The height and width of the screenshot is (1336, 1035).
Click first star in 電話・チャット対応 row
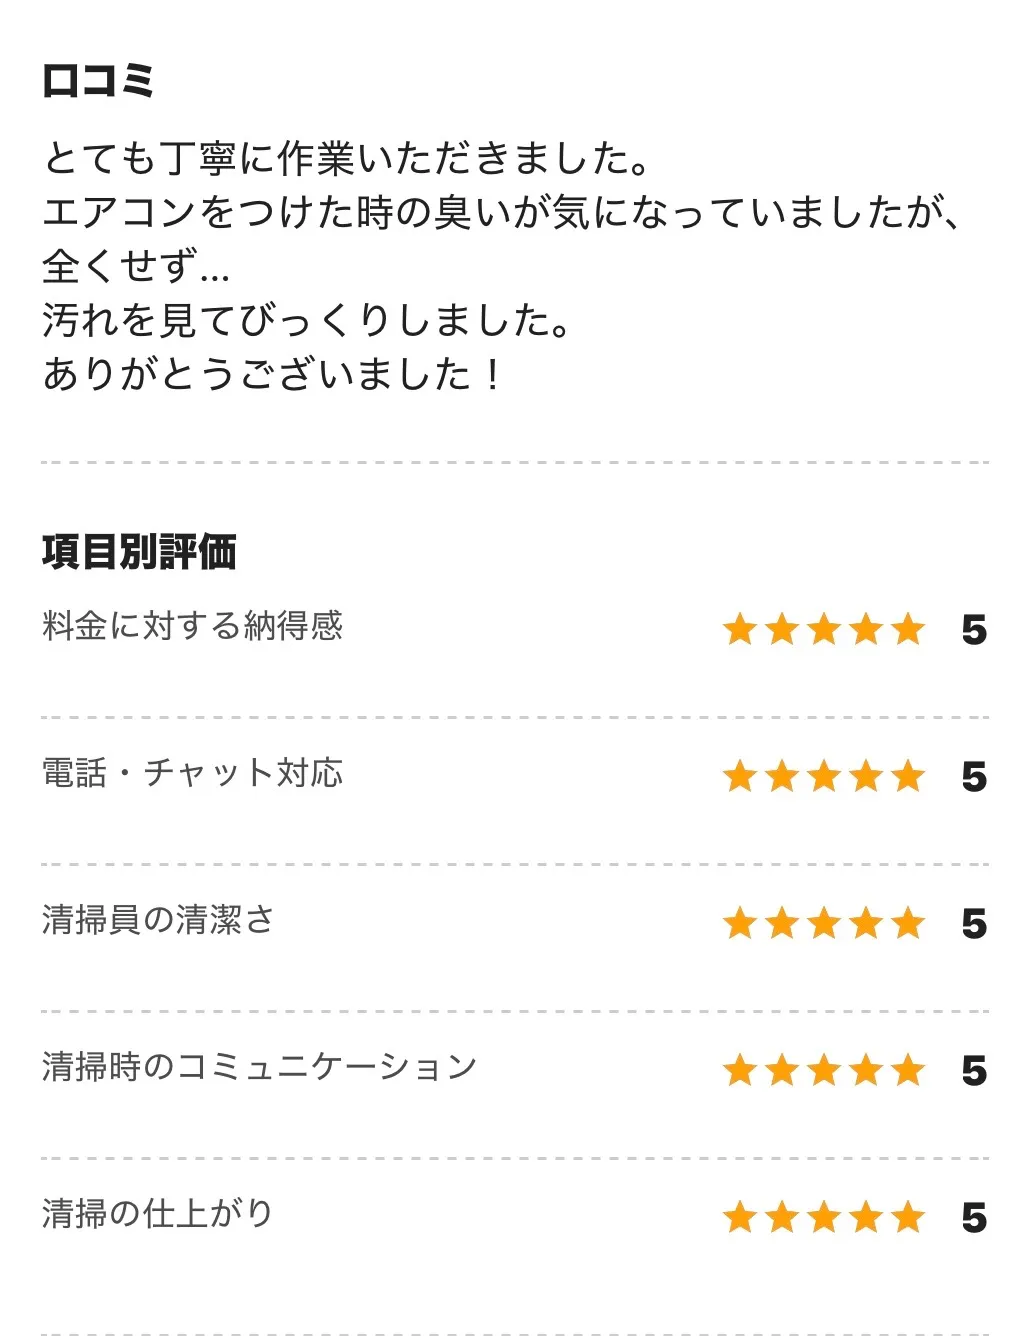[740, 777]
